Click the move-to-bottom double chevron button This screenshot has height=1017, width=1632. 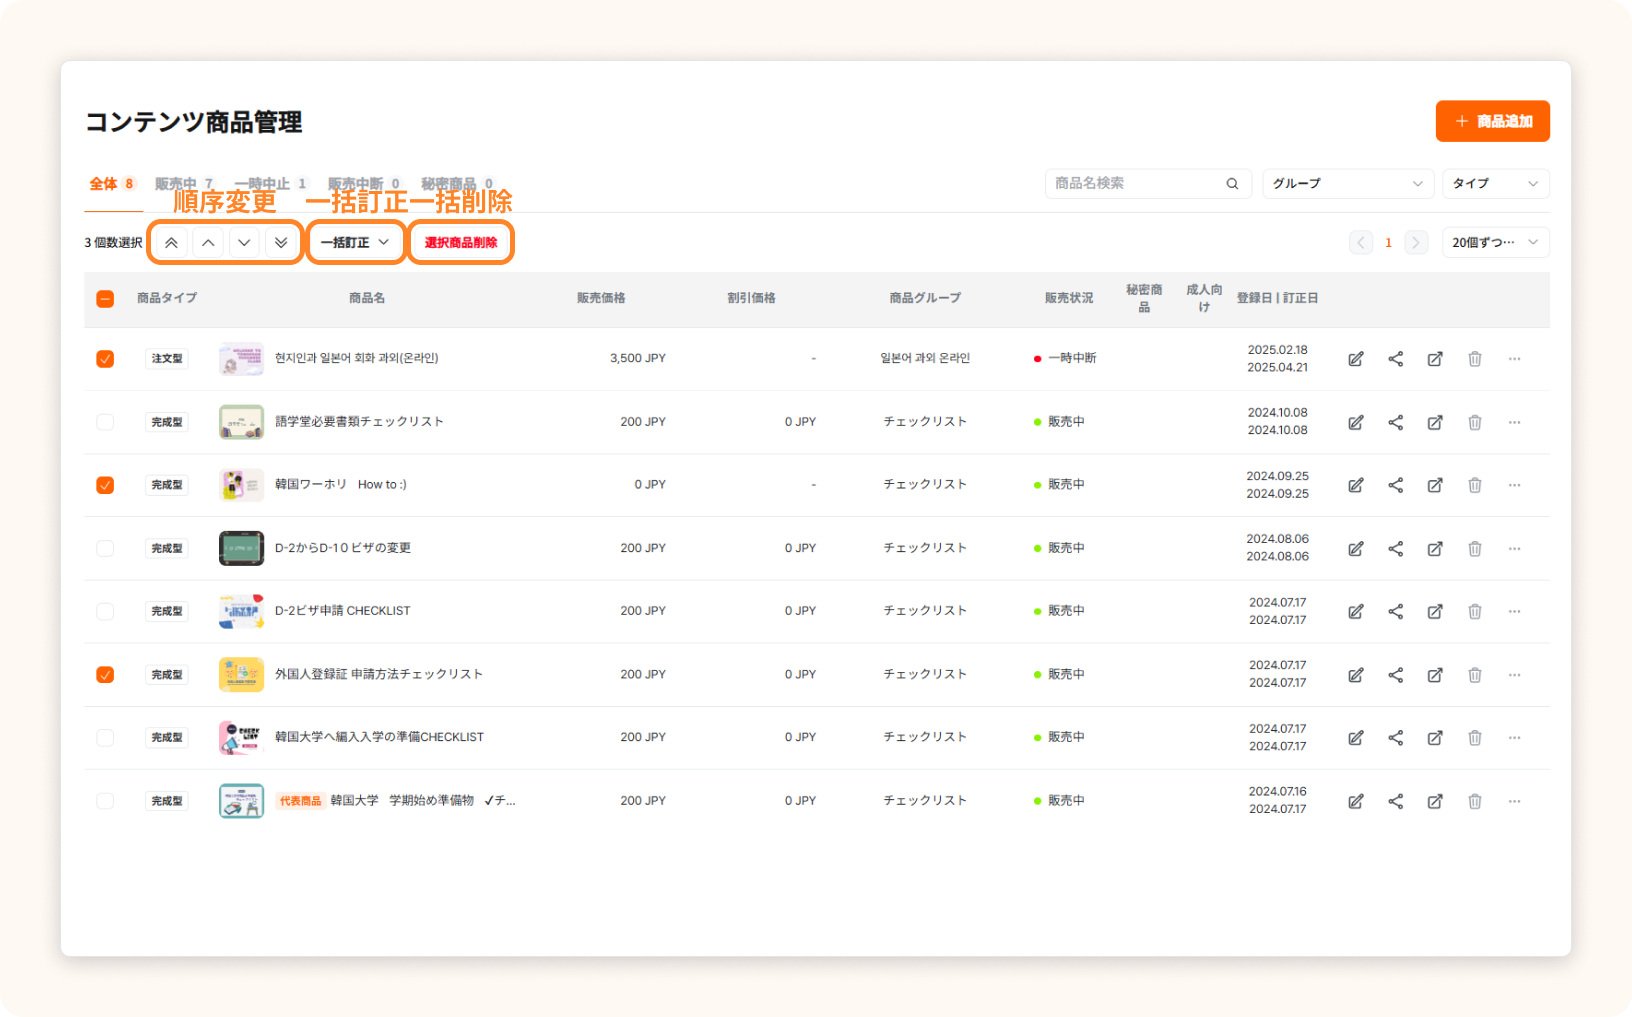(281, 243)
